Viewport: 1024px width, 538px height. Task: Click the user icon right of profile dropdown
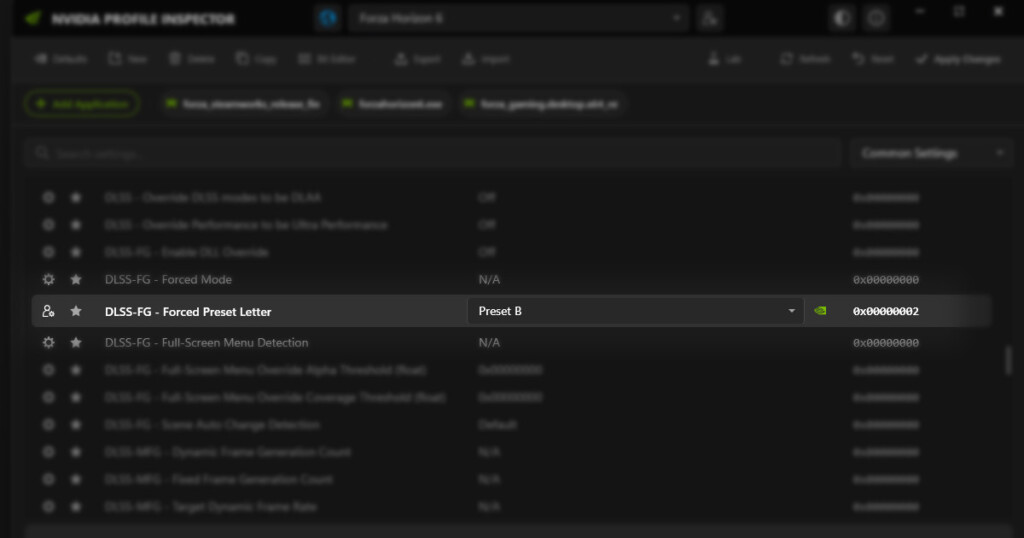coord(710,18)
